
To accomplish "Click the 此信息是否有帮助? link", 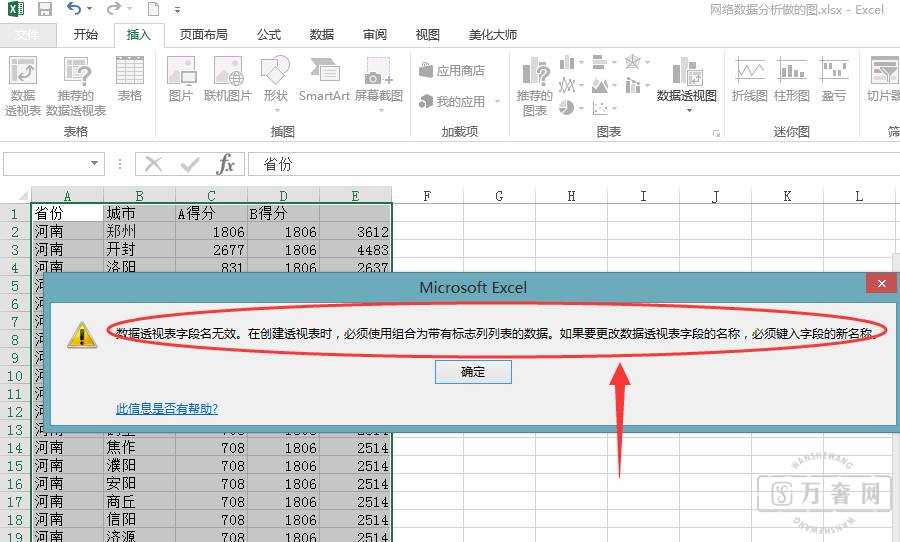I will (x=166, y=409).
